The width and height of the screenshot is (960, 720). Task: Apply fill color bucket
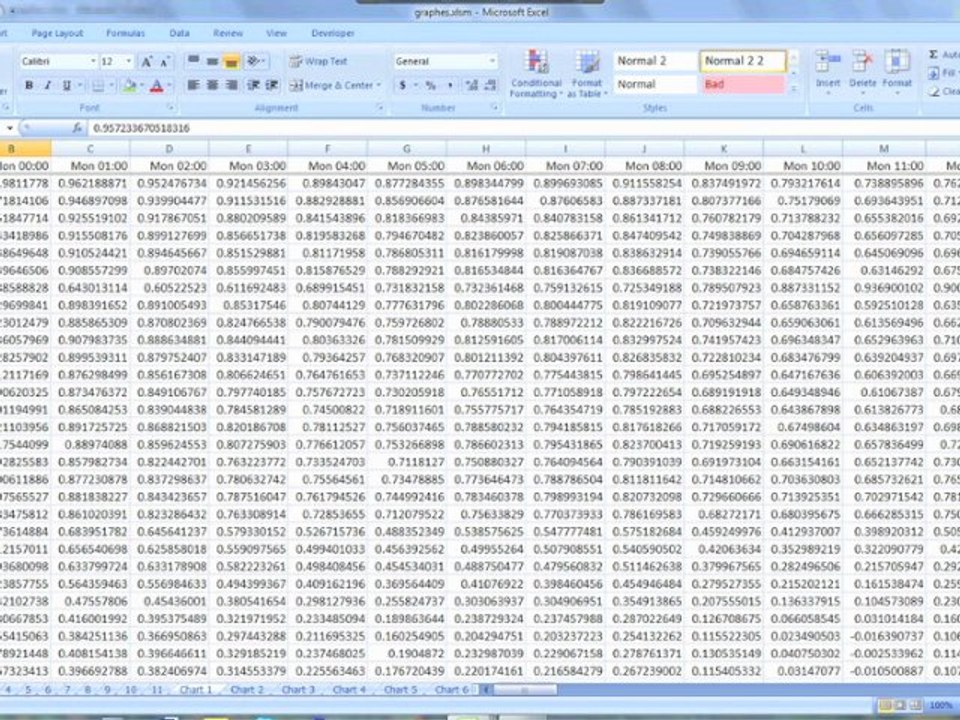click(129, 86)
